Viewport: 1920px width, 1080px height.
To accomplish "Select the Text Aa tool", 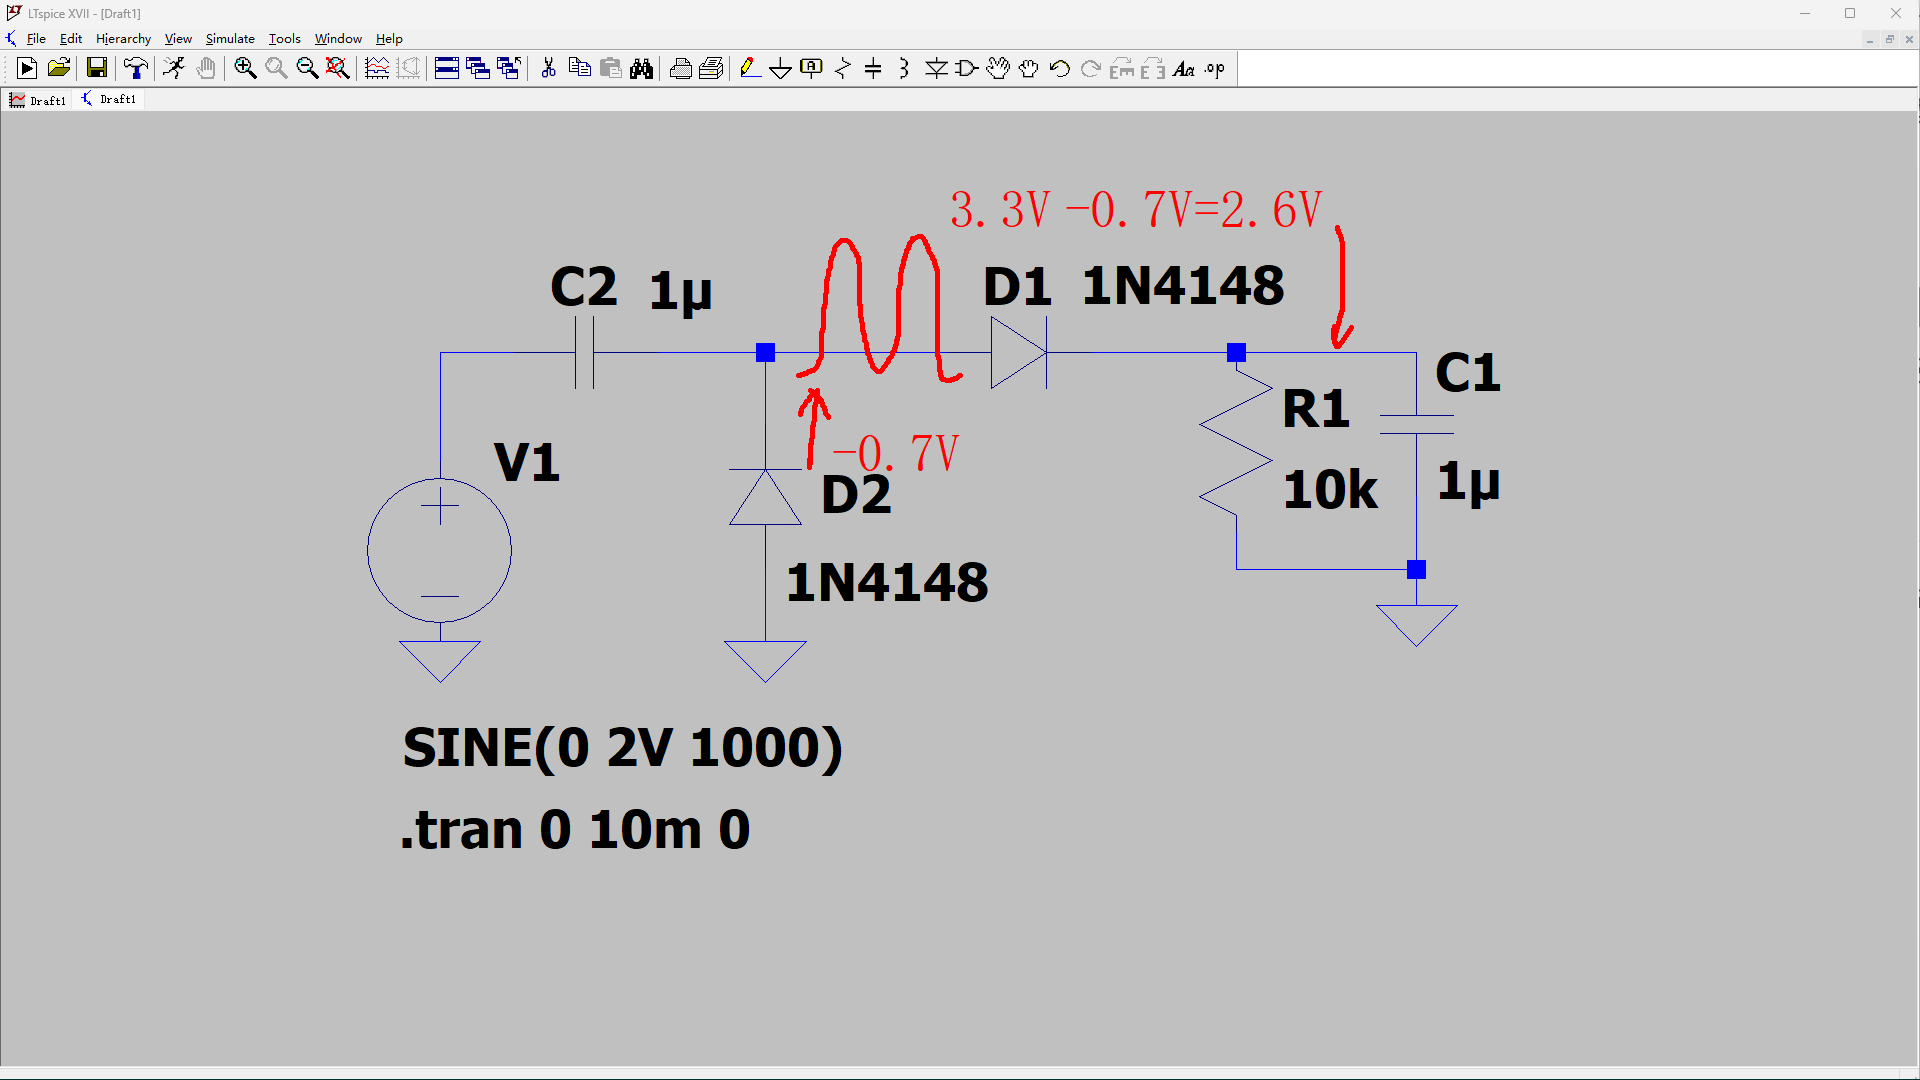I will [x=1184, y=68].
